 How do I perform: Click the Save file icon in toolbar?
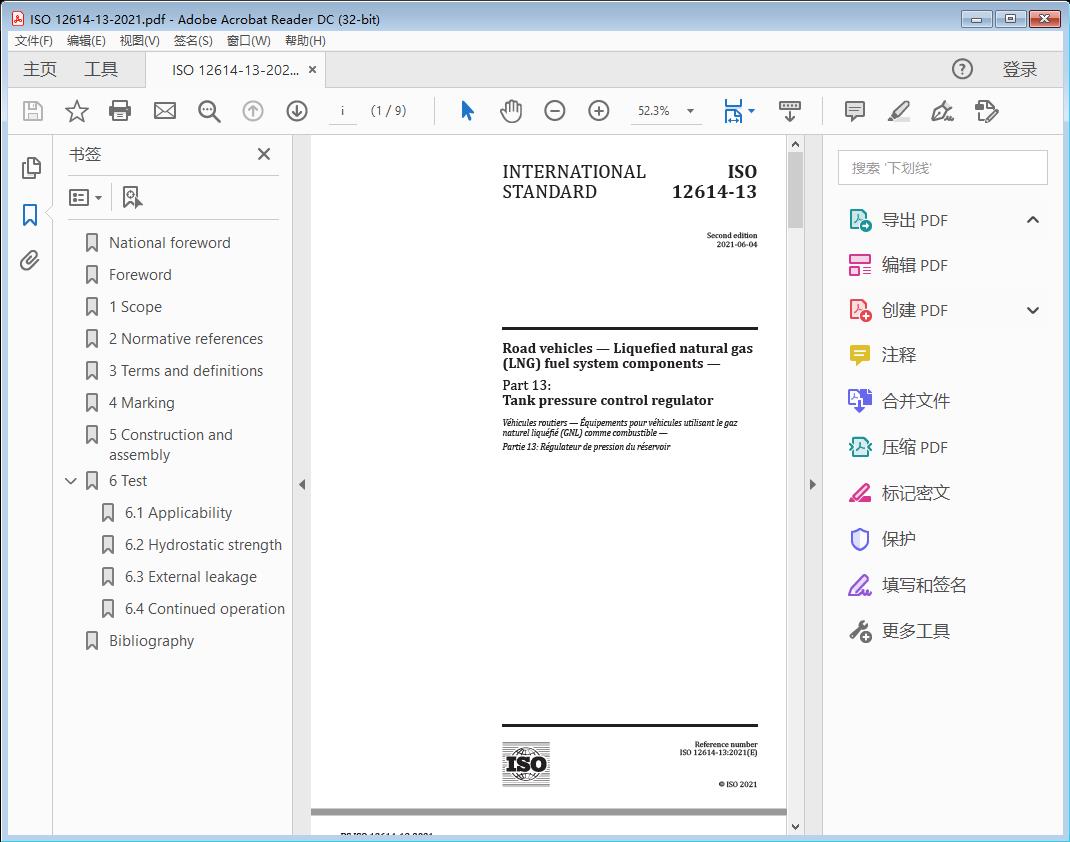pyautogui.click(x=33, y=111)
